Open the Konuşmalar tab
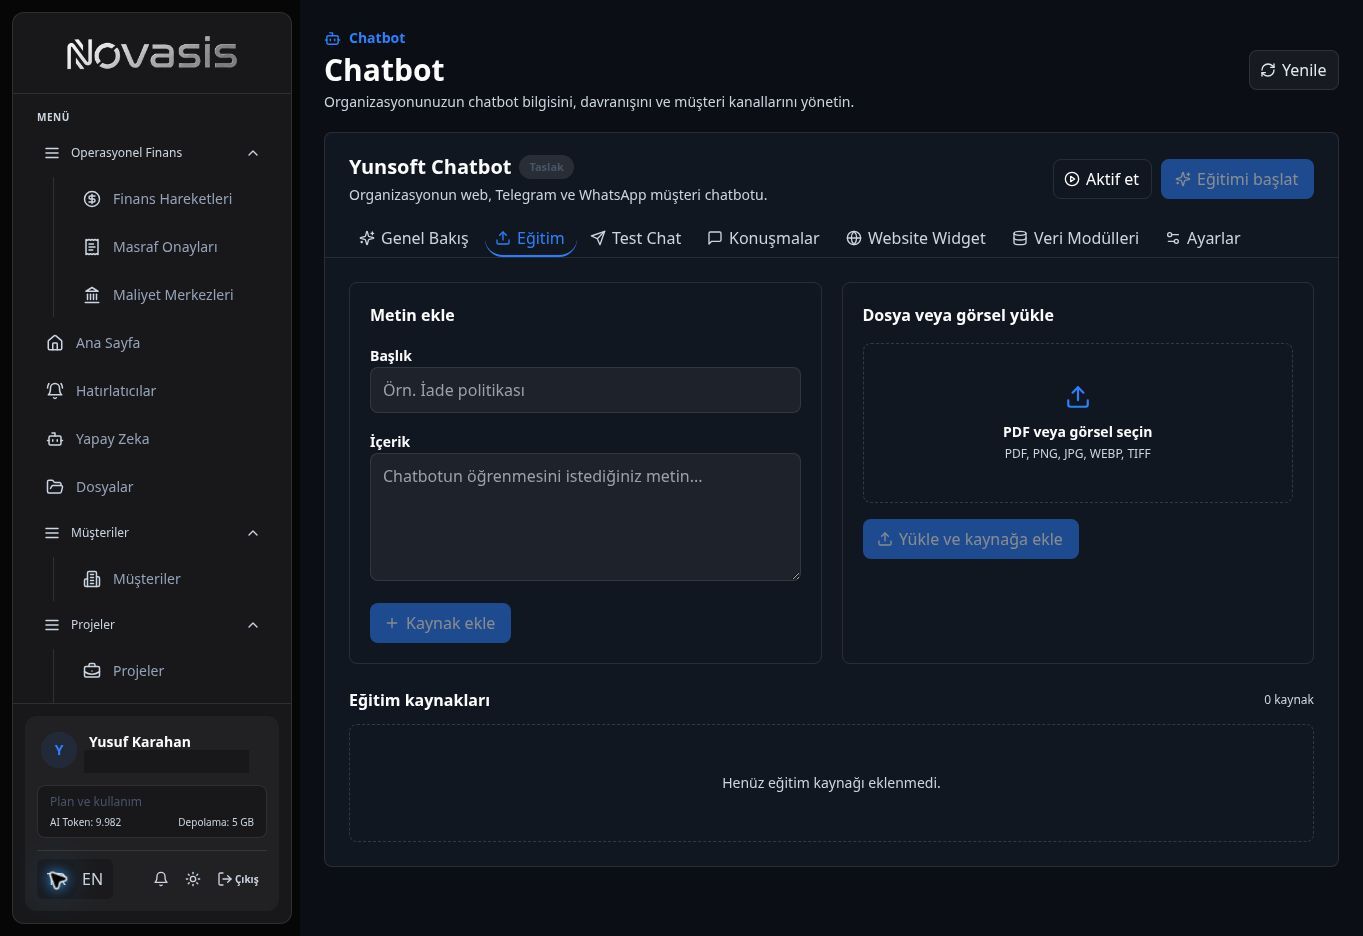Screen dimensions: 1363x936 tap(763, 238)
